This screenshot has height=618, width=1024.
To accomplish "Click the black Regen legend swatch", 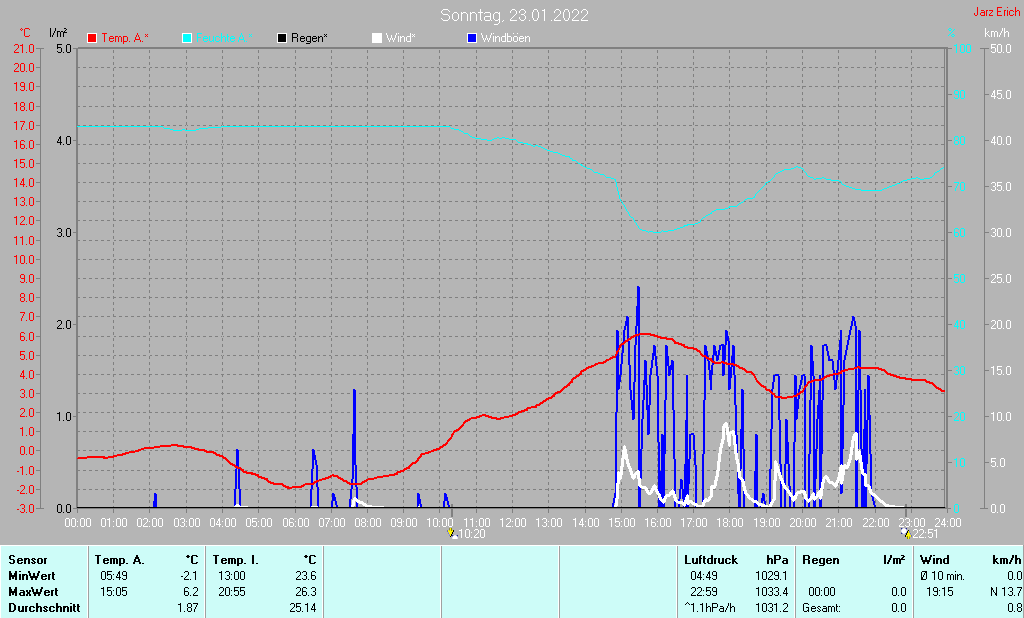I will [x=282, y=38].
